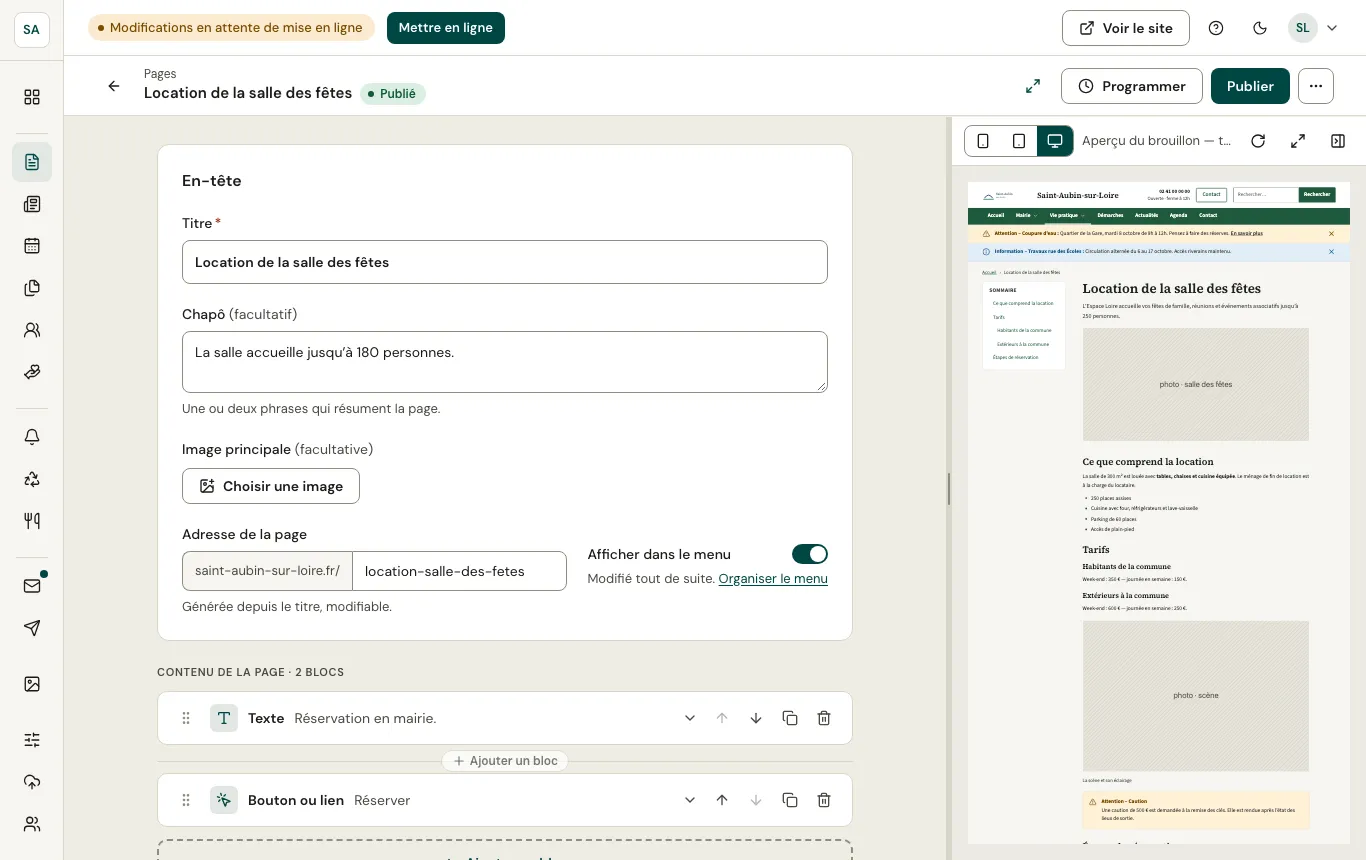Open Organiser le menu link

[773, 578]
